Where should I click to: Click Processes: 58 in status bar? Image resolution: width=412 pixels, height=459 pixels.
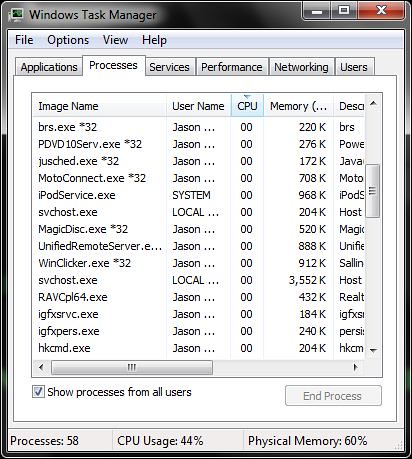point(44,441)
